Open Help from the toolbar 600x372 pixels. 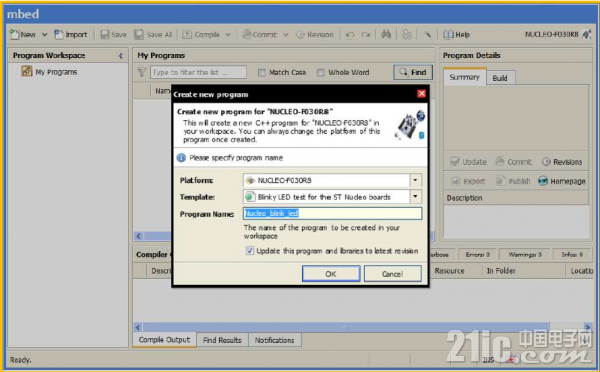[x=456, y=34]
